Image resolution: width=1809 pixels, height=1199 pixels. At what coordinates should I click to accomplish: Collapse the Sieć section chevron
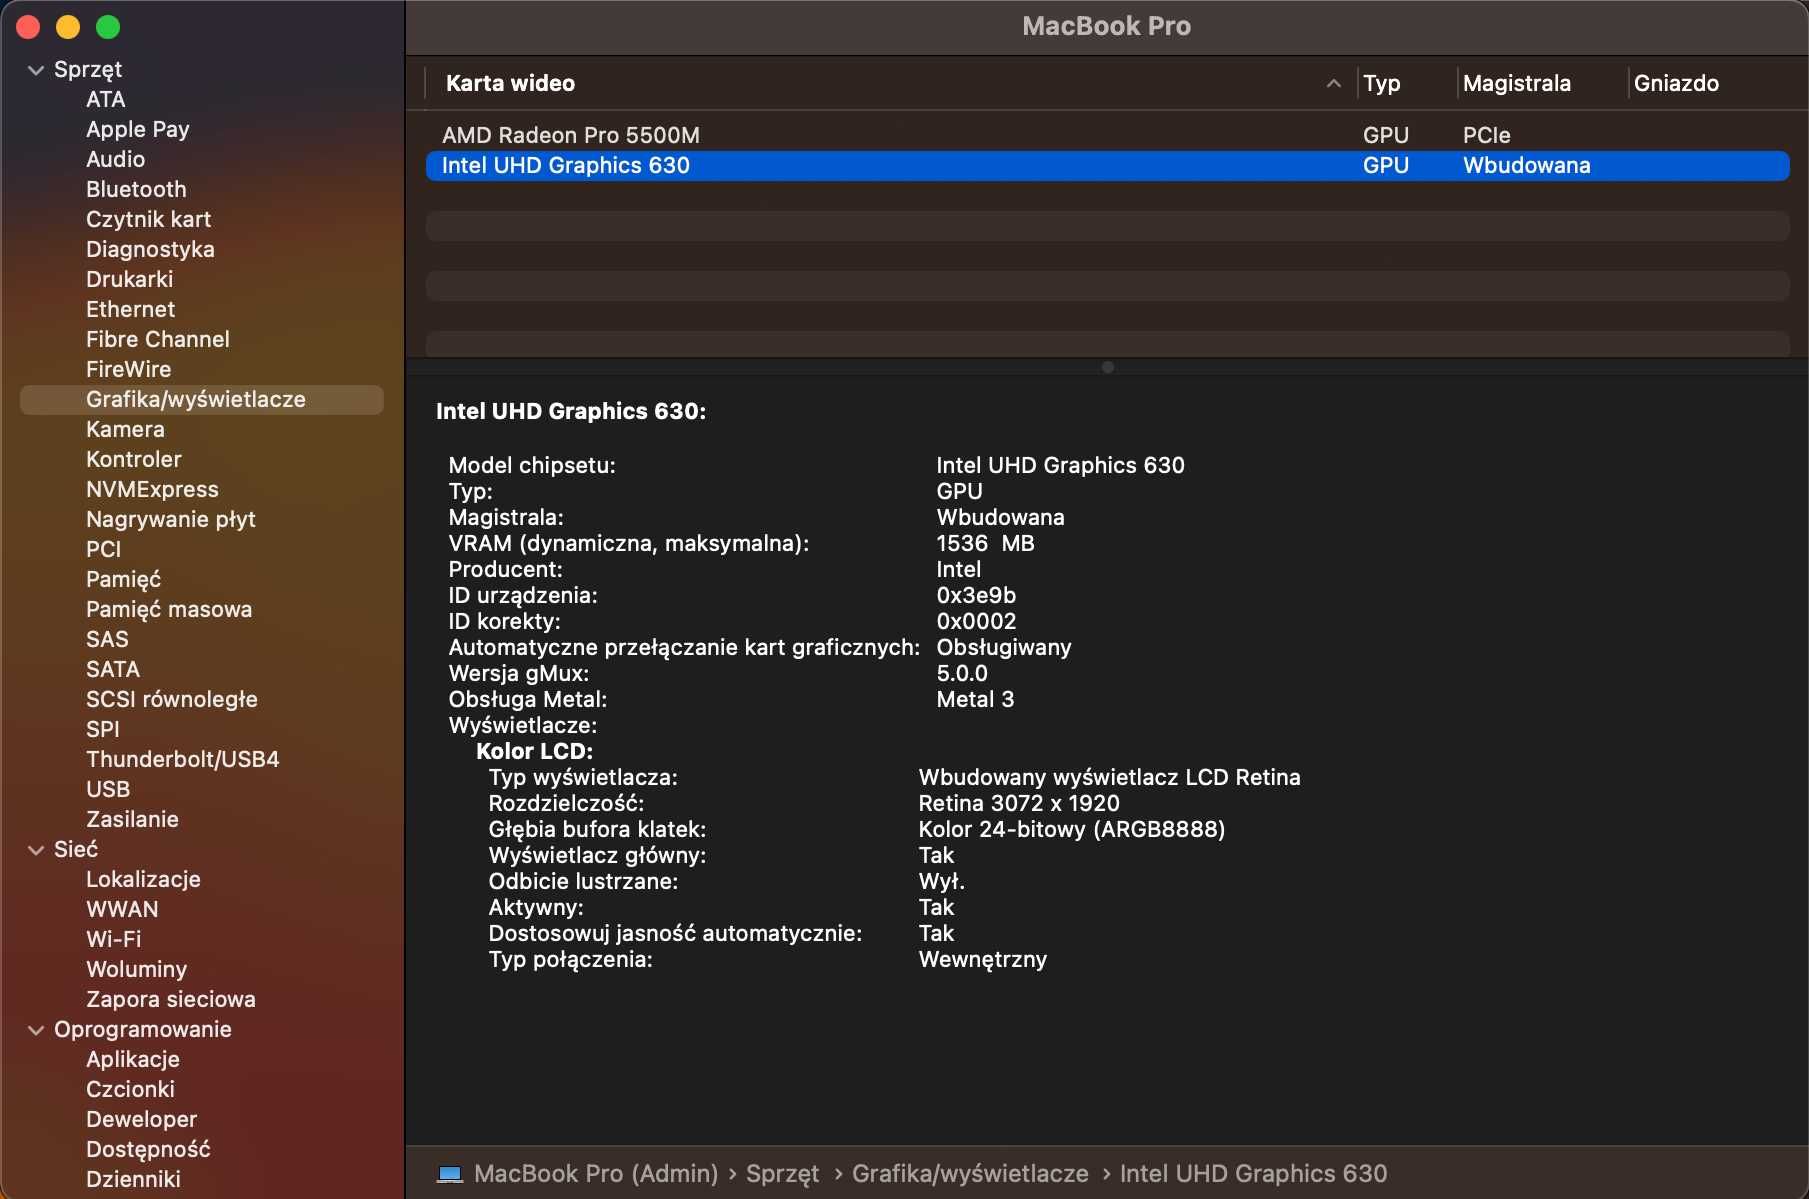(x=36, y=850)
